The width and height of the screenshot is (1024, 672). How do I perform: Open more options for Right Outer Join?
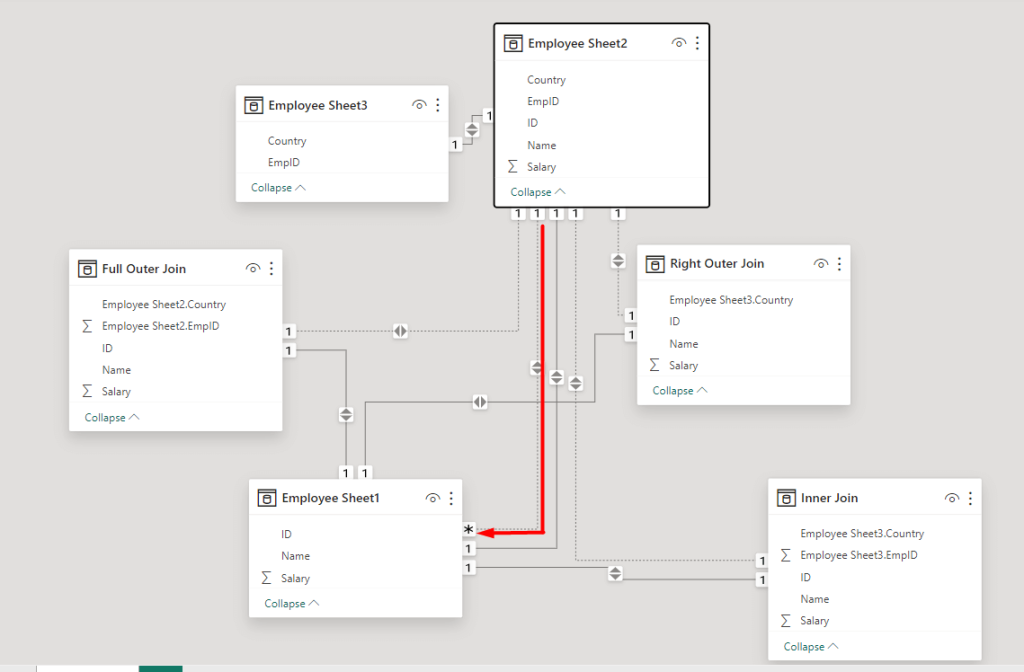pyautogui.click(x=839, y=263)
